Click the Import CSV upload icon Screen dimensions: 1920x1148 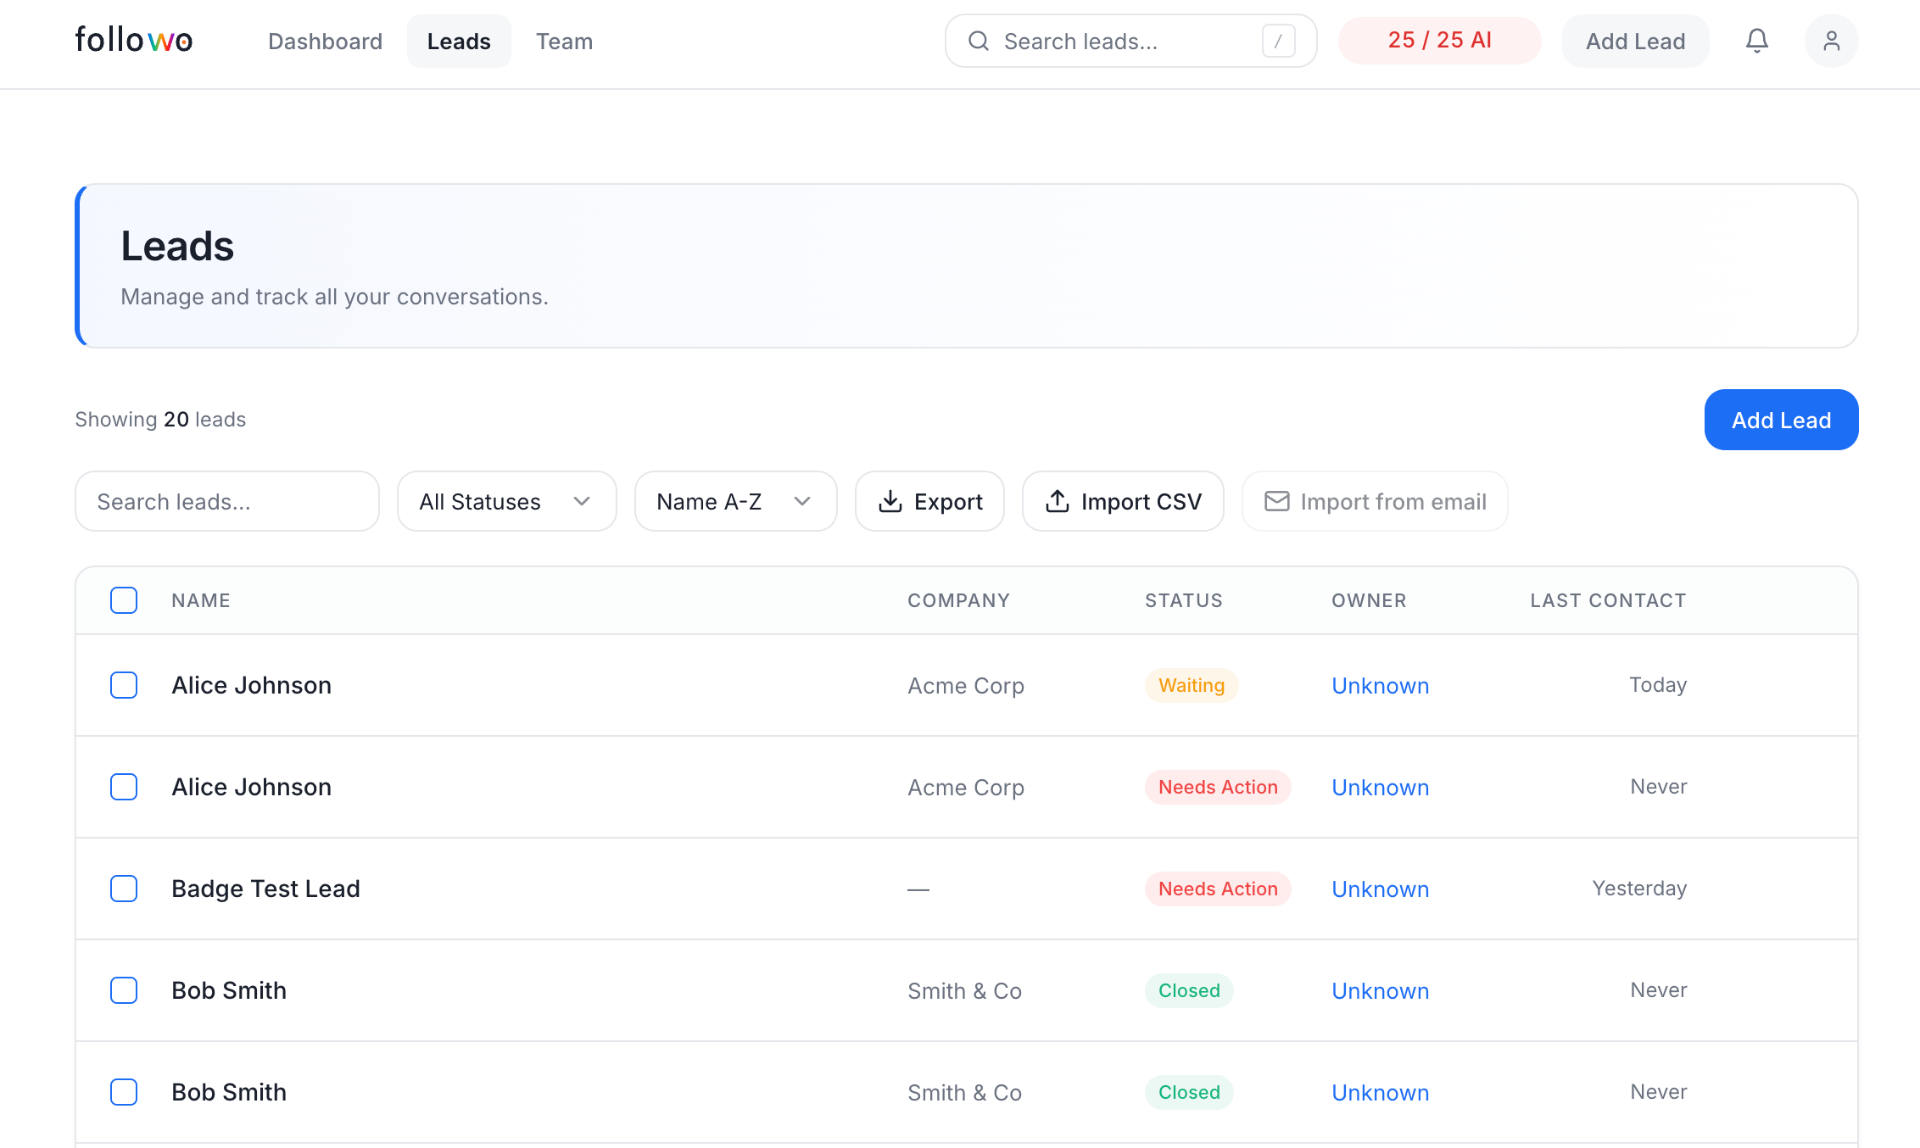point(1057,501)
